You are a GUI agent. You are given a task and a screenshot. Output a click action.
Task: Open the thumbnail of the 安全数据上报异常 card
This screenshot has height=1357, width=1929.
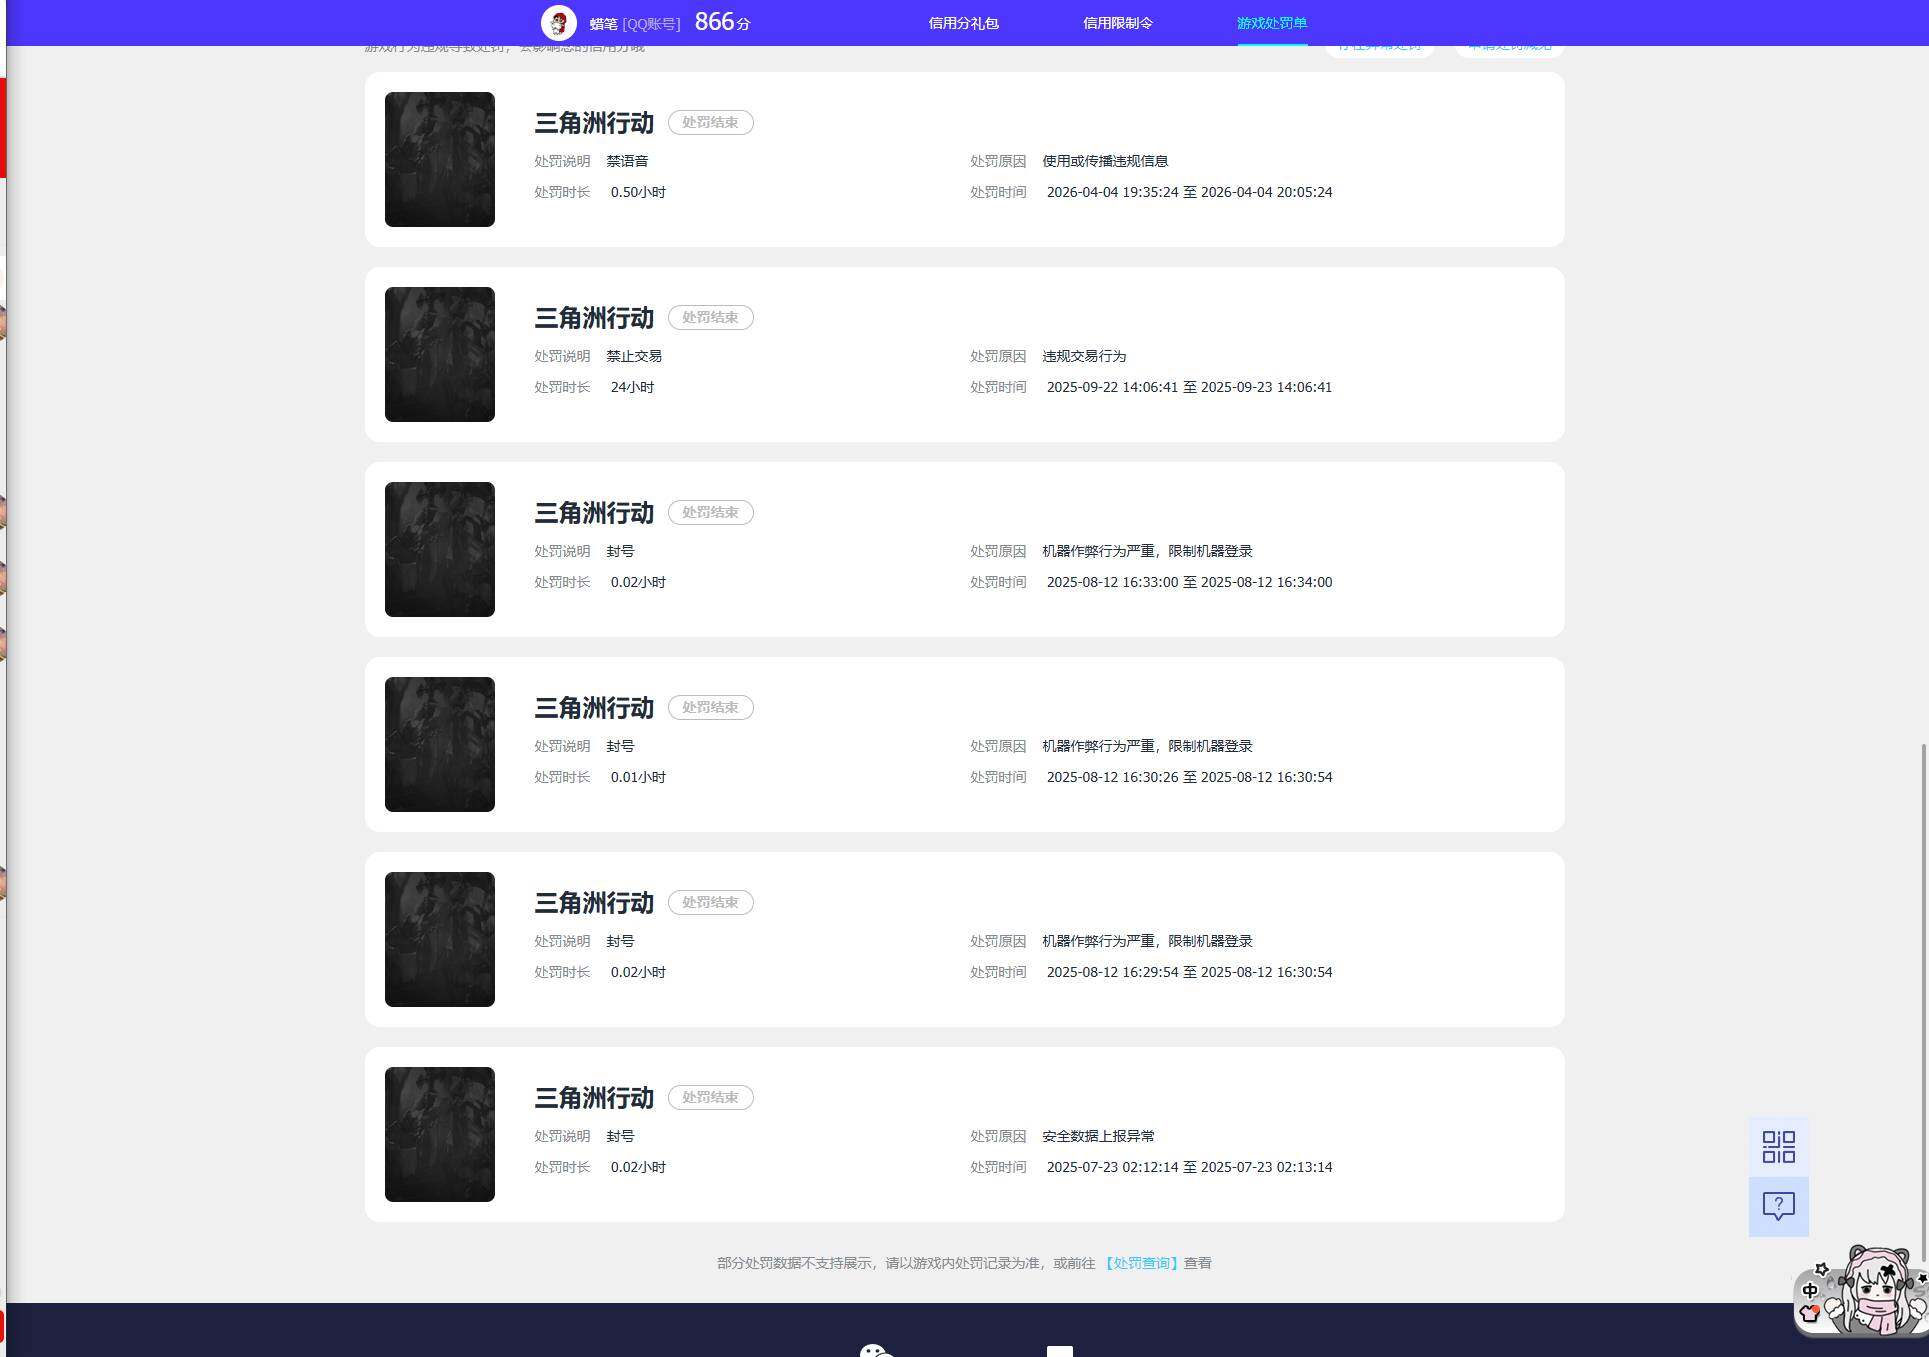(440, 1134)
